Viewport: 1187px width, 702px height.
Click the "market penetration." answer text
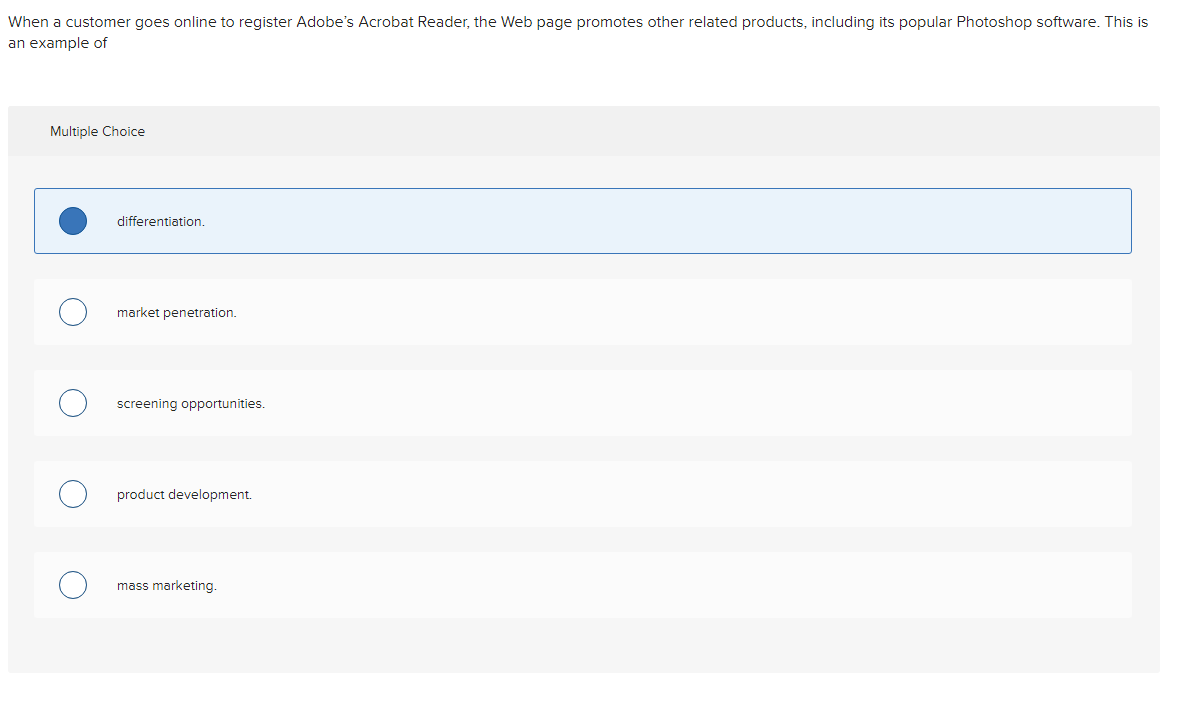click(x=177, y=312)
